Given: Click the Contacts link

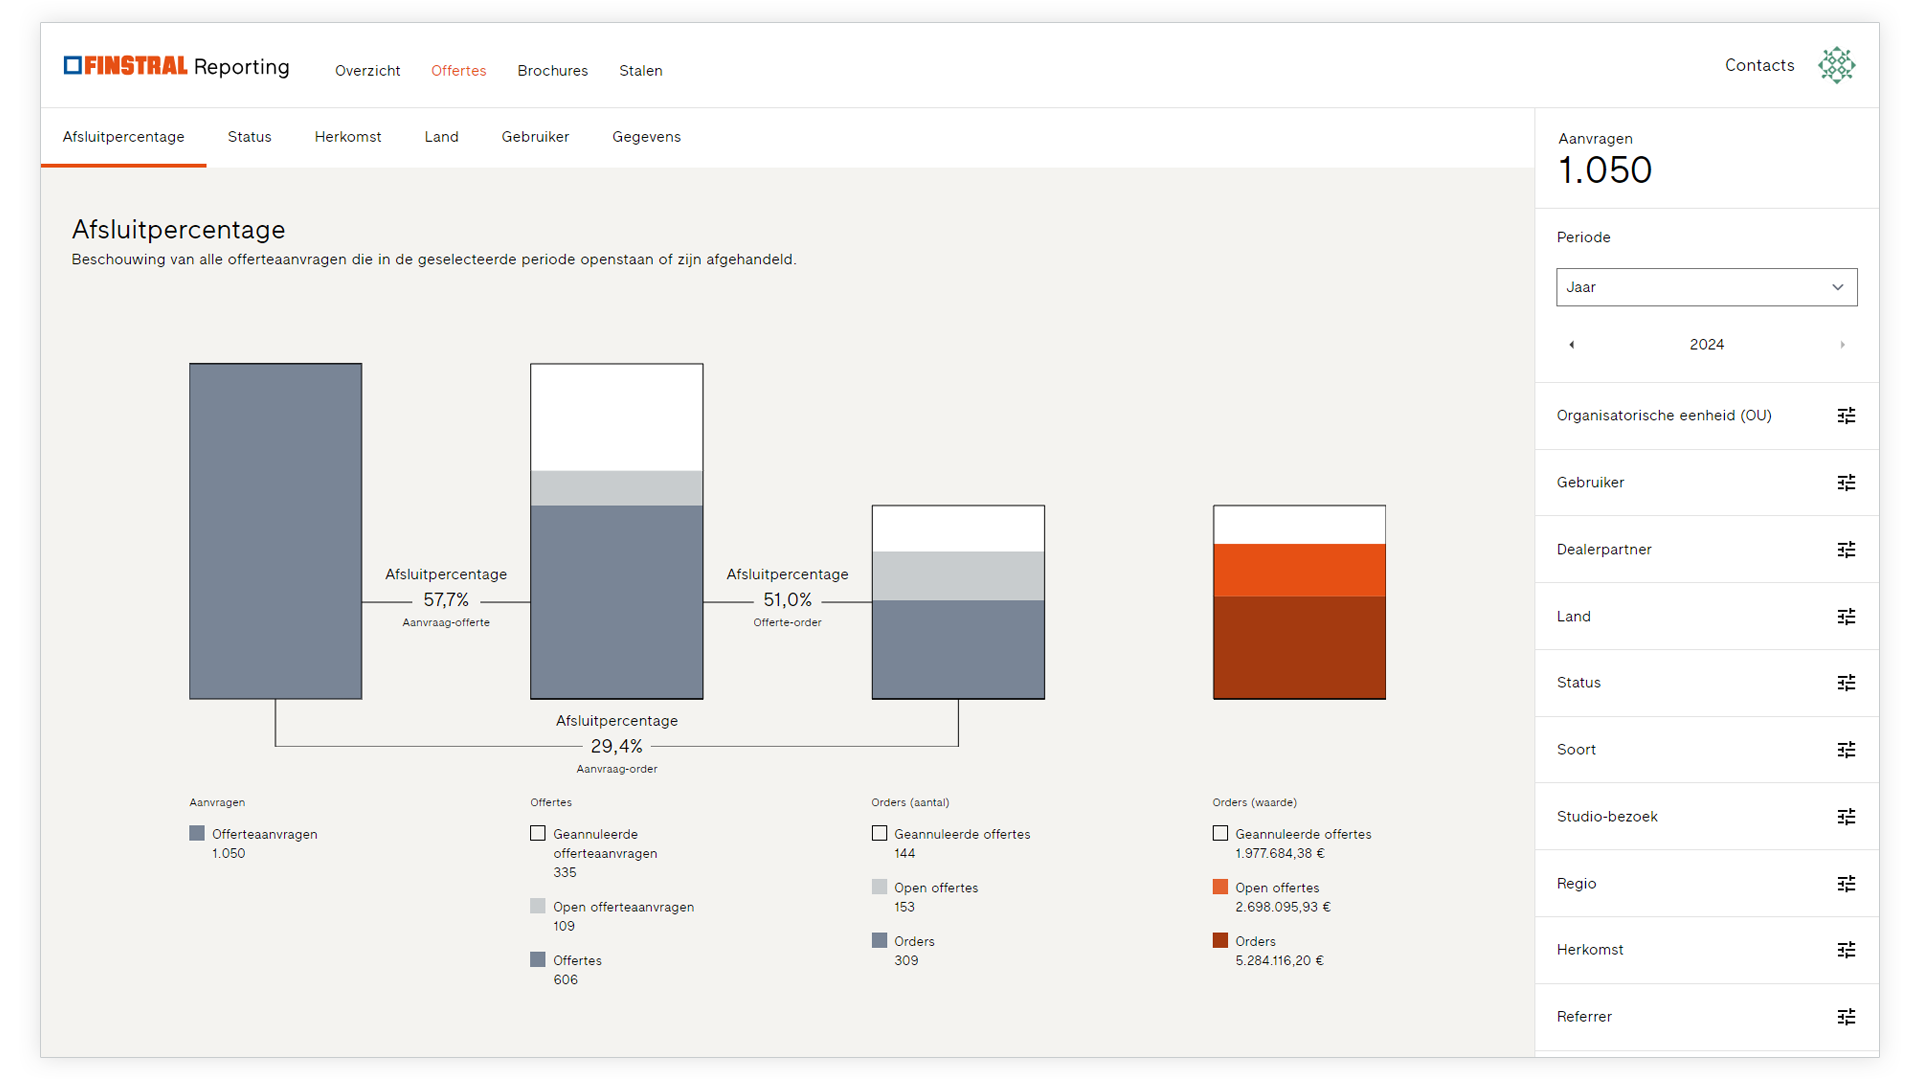Looking at the screenshot, I should pyautogui.click(x=1759, y=65).
